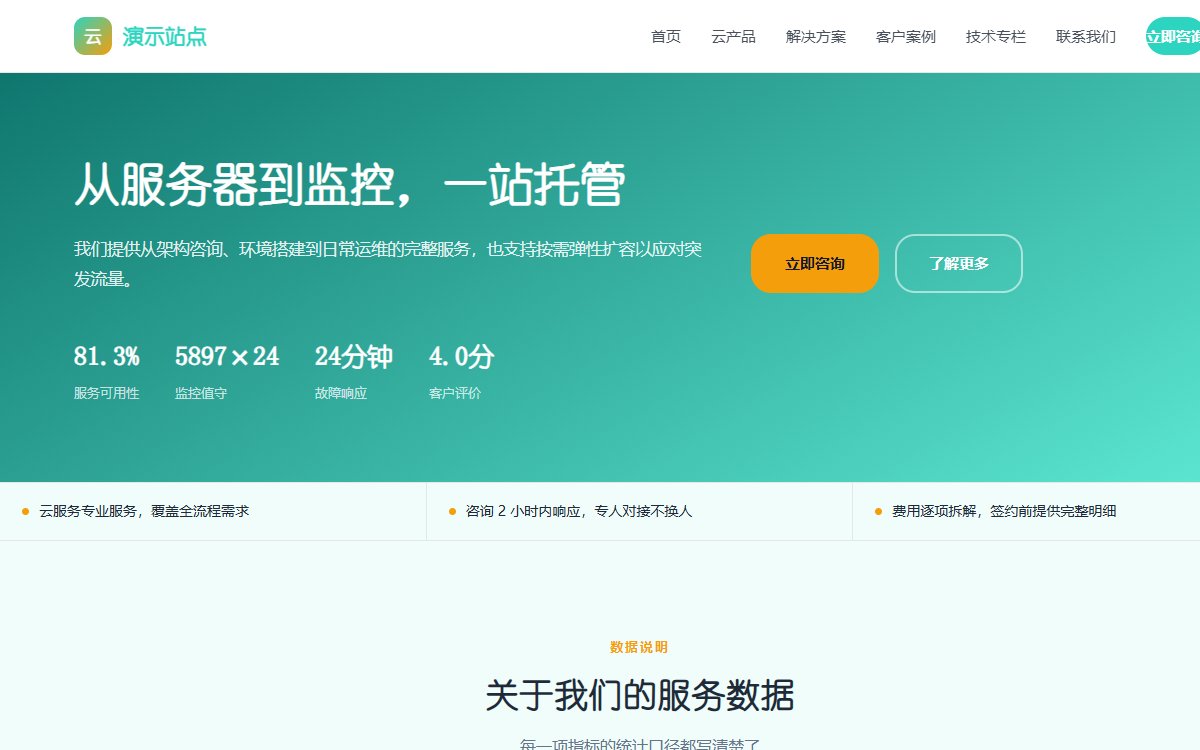This screenshot has width=1200, height=750.
Task: Click the 关于我们的服务数据 heading
Action: coord(640,695)
